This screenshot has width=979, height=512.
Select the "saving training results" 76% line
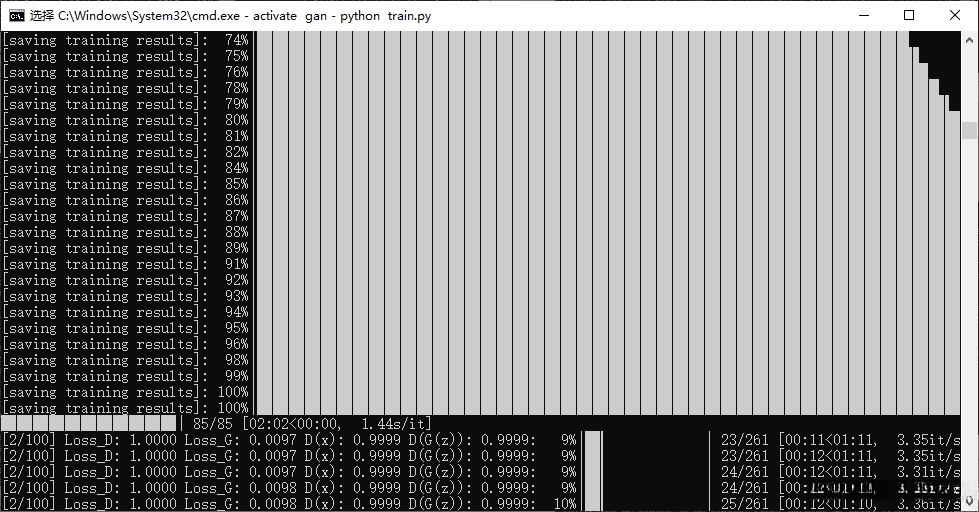point(125,72)
